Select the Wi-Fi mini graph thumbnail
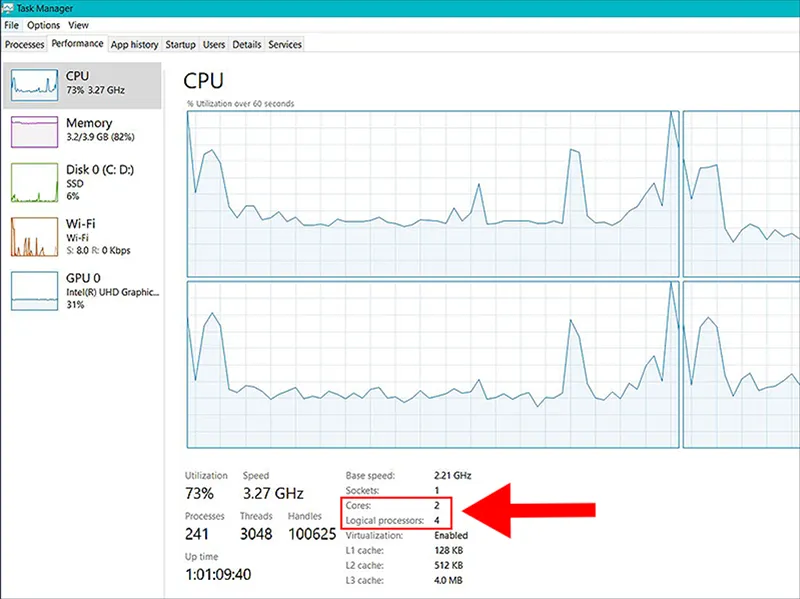Viewport: 800px width, 599px height. pyautogui.click(x=34, y=237)
